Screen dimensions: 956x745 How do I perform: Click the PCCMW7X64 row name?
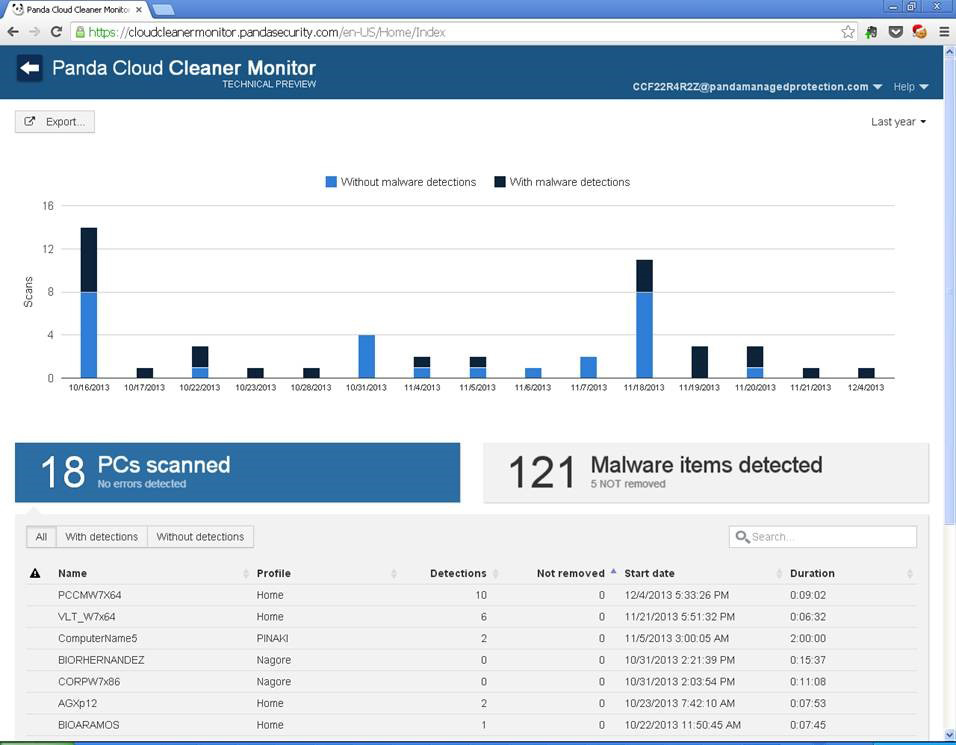click(x=90, y=595)
